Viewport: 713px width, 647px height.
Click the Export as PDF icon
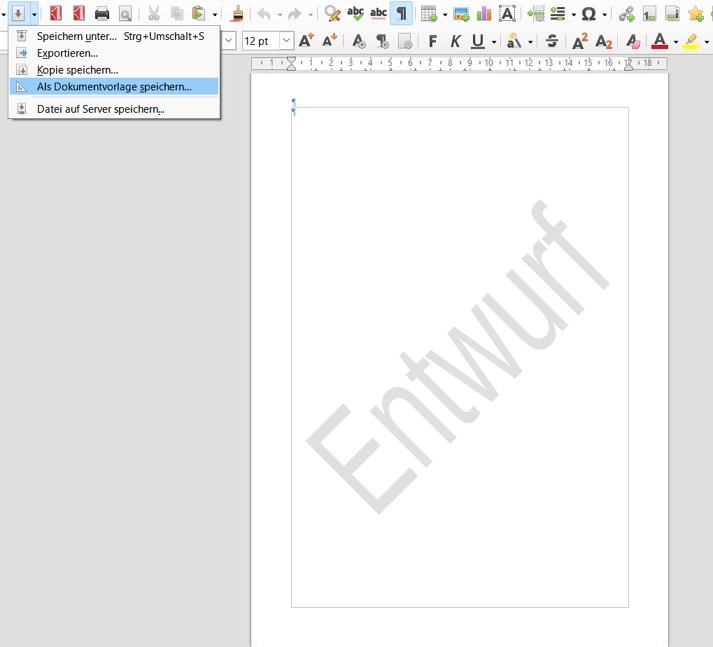tap(55, 14)
